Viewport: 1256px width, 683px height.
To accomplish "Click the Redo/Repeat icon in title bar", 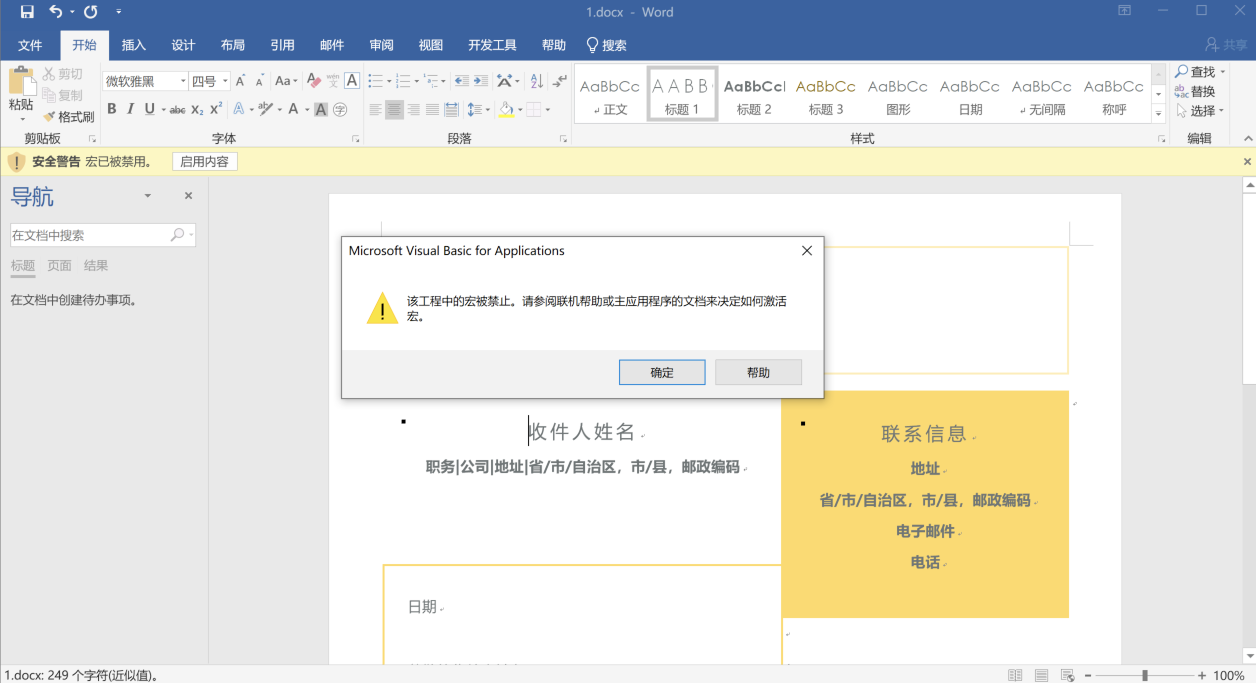I will (91, 12).
